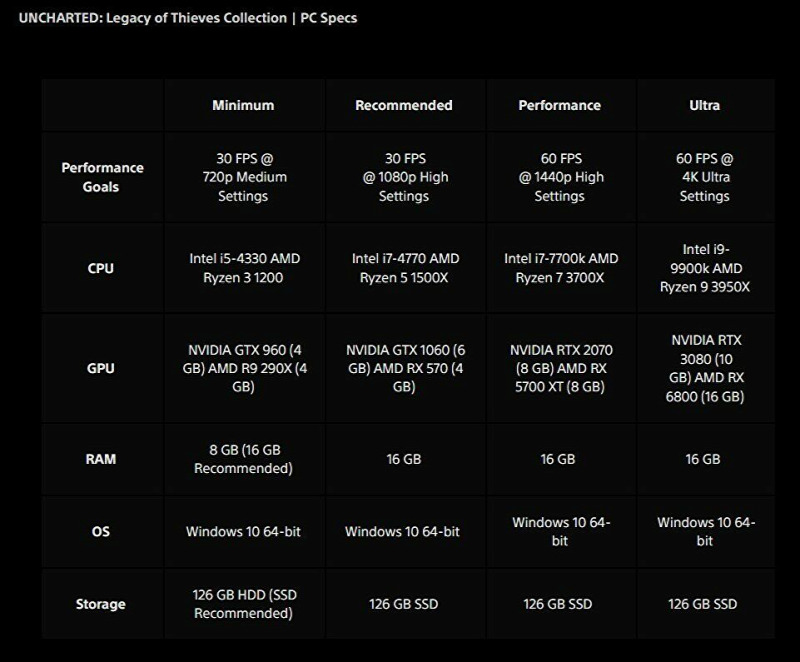This screenshot has width=800, height=662.
Task: Click the Intel i7-4770 CPU cell
Action: point(405,268)
